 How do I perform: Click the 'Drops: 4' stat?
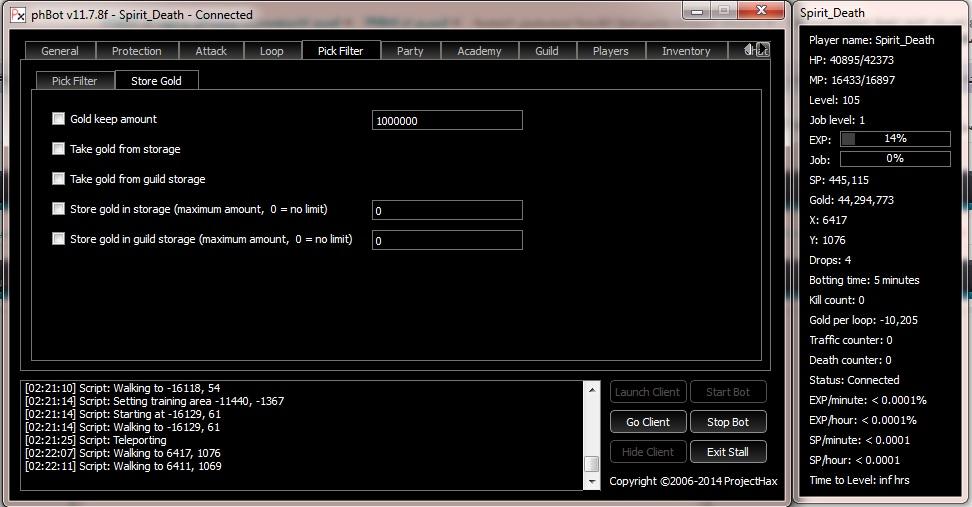tap(830, 260)
